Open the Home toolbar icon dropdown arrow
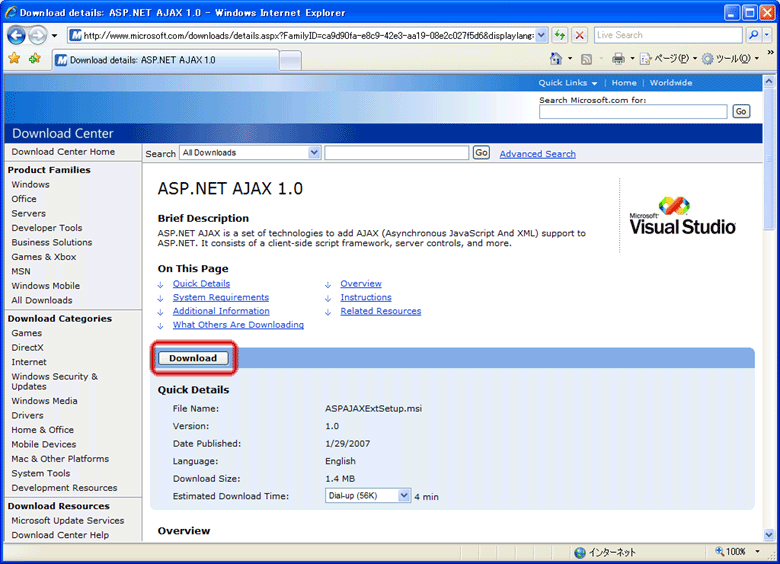This screenshot has width=780, height=564. (570, 59)
